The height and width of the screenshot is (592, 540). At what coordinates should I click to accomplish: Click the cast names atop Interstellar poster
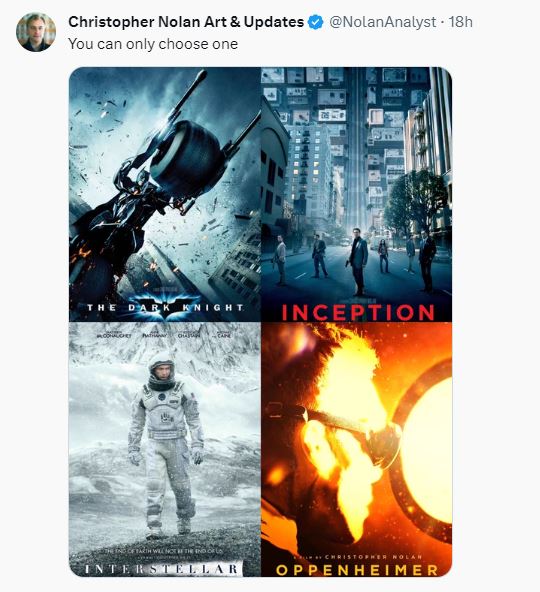pos(164,334)
